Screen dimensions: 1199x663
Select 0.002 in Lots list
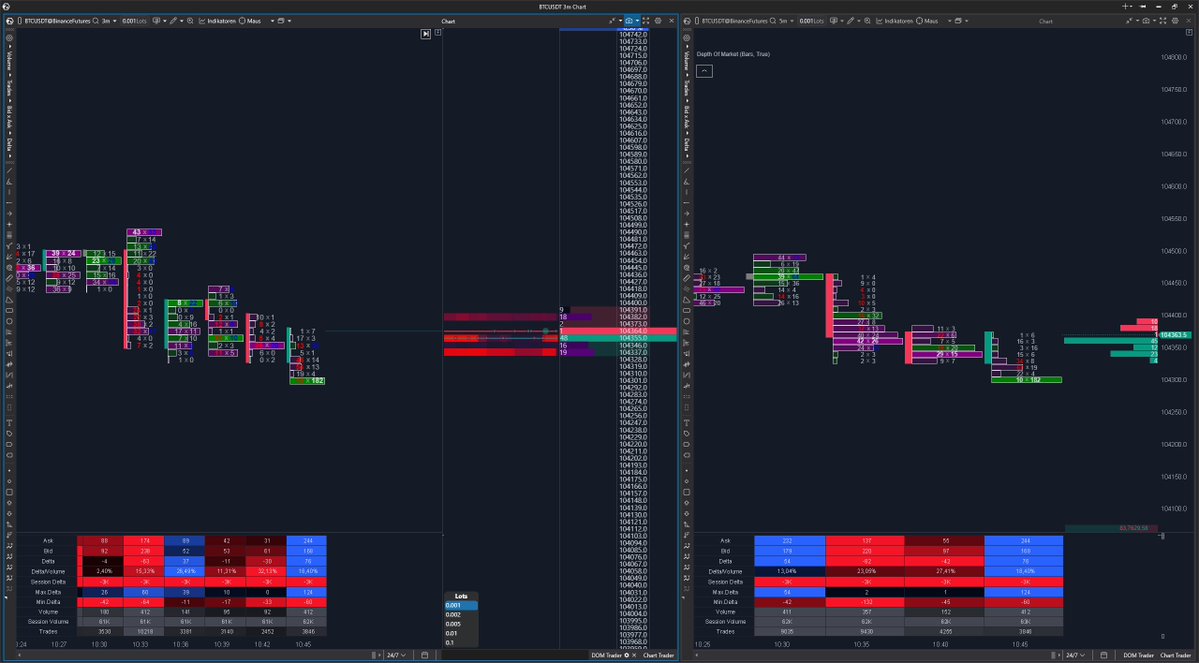tap(461, 615)
